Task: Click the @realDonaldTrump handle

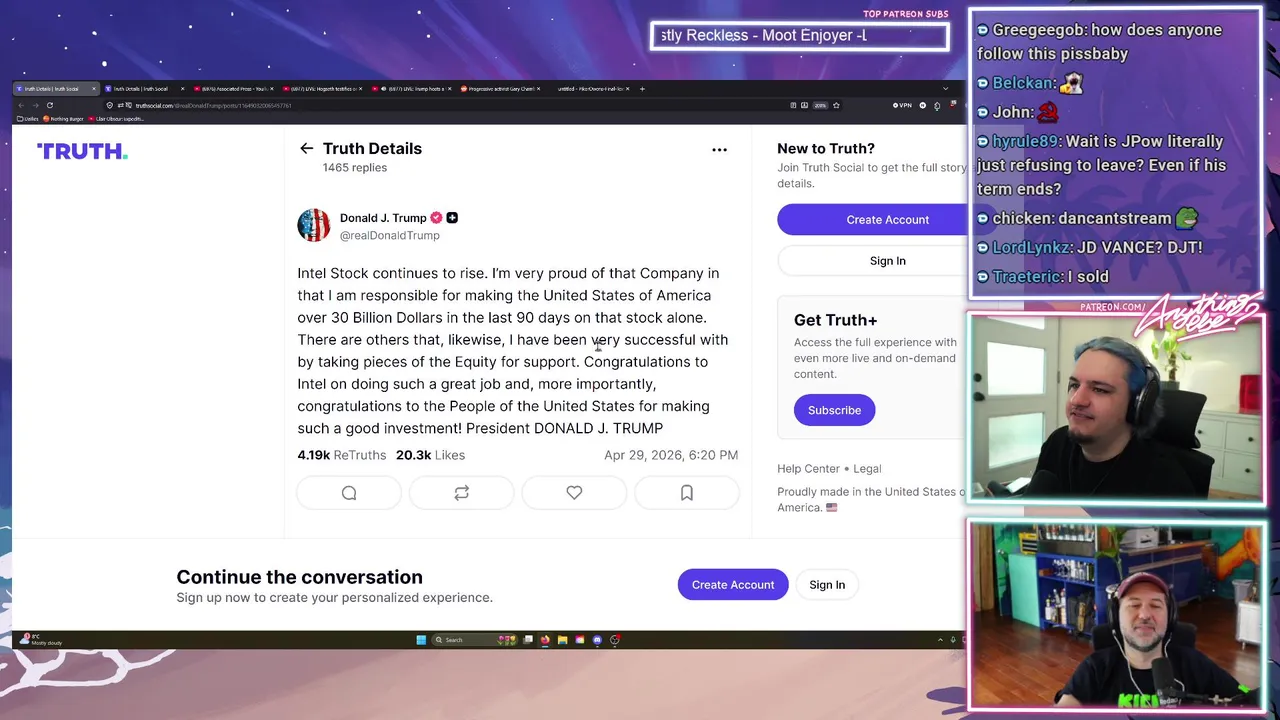Action: pos(389,235)
